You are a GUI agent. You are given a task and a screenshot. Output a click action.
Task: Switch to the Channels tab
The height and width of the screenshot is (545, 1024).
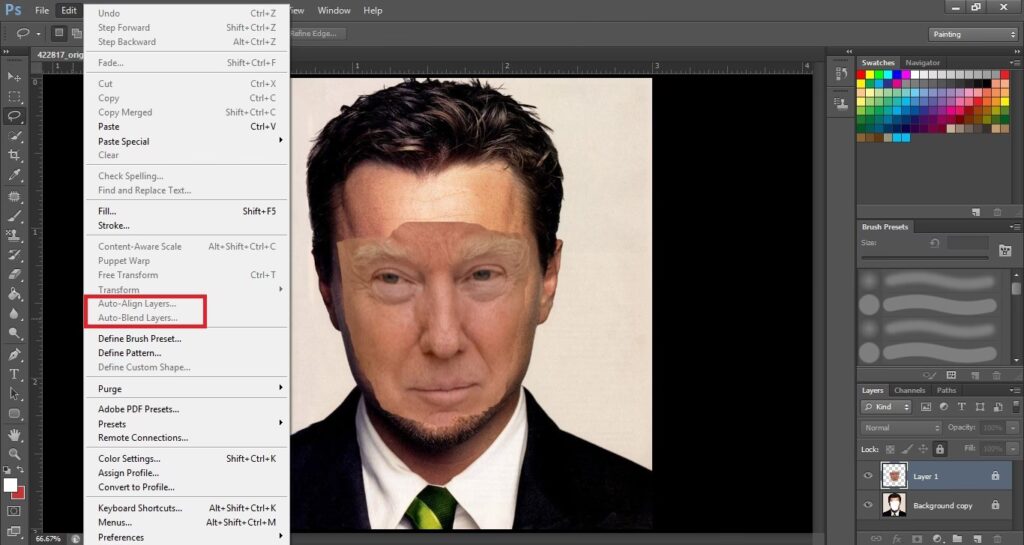(909, 390)
